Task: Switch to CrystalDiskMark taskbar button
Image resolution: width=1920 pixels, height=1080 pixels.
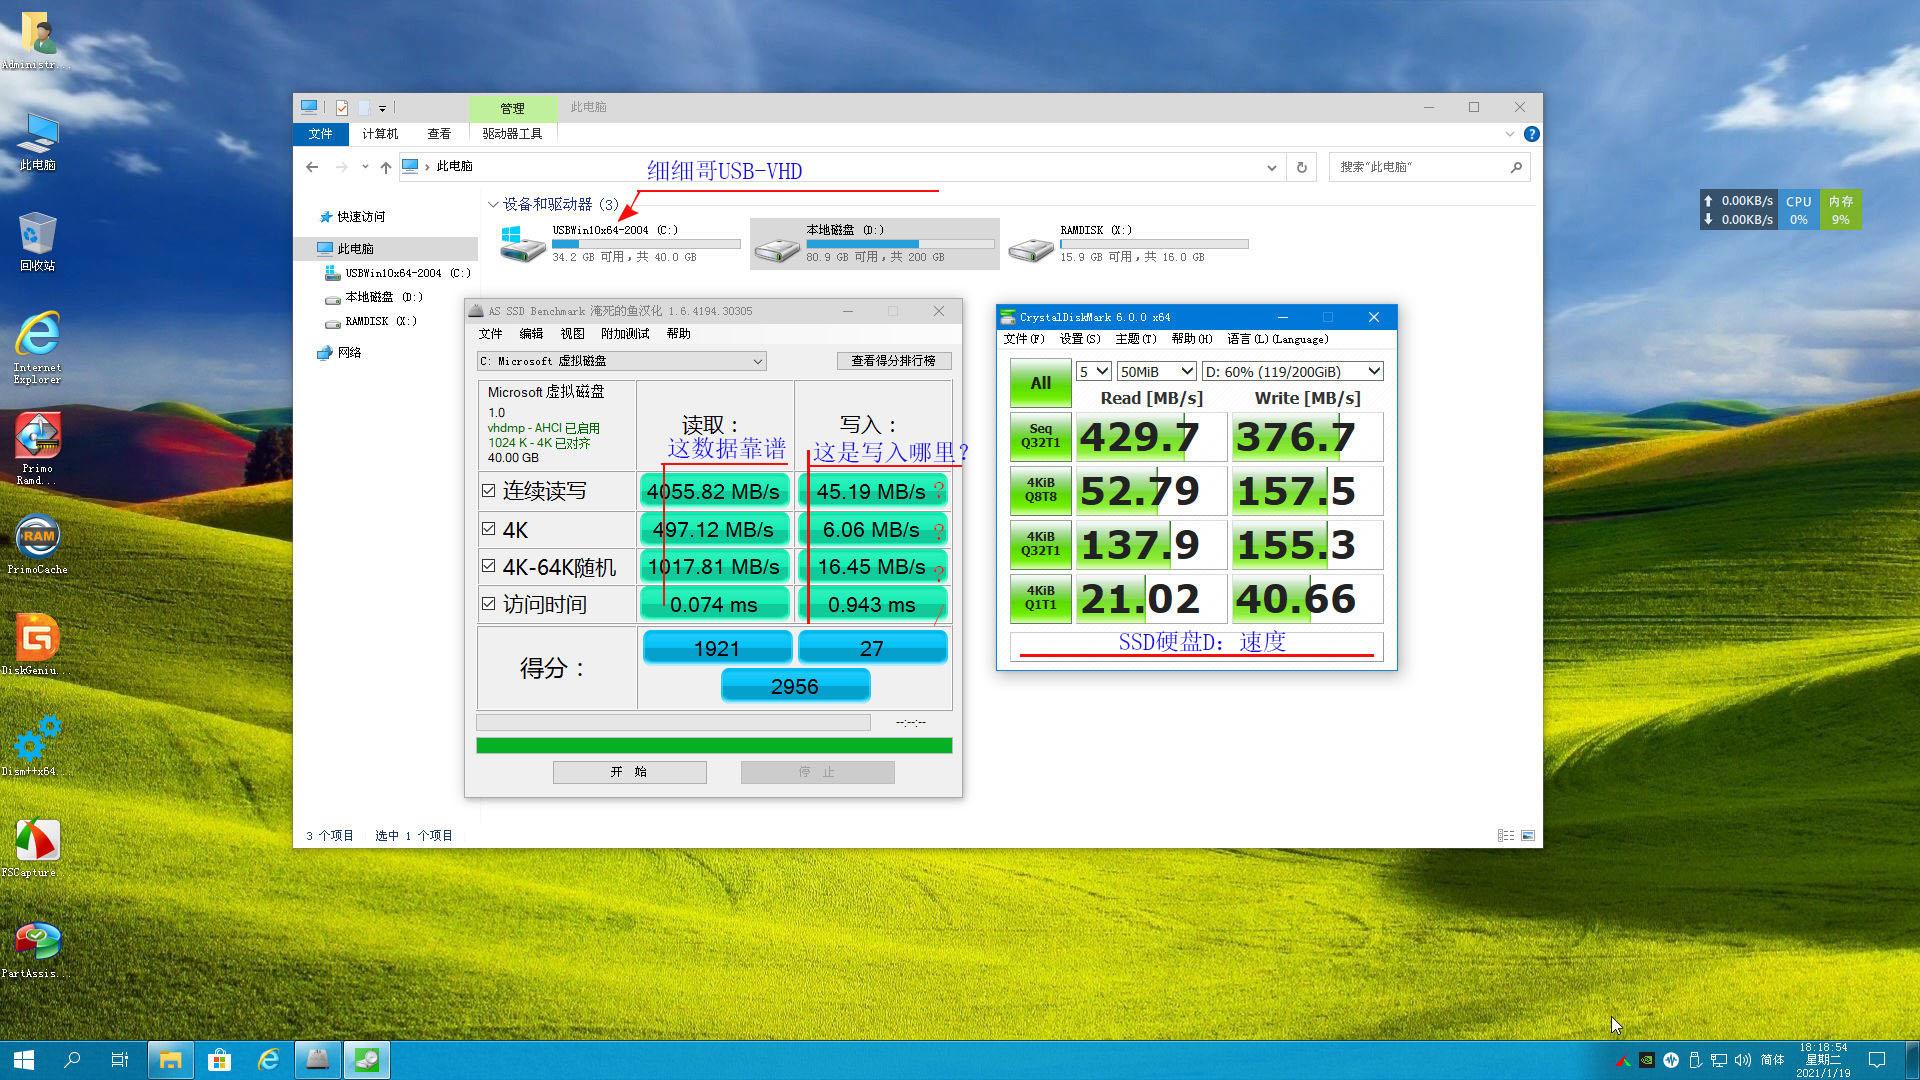Action: (x=367, y=1060)
